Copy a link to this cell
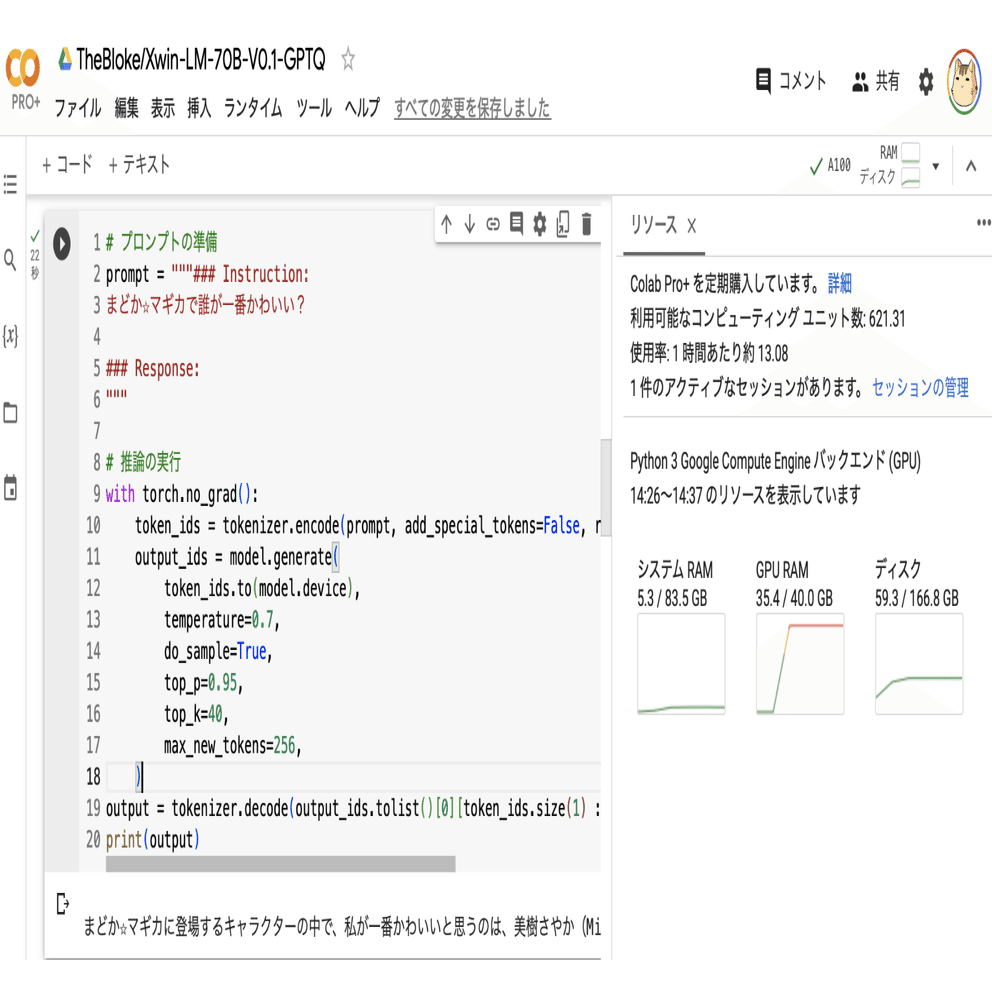Viewport: 992px width, 992px height. (x=493, y=224)
